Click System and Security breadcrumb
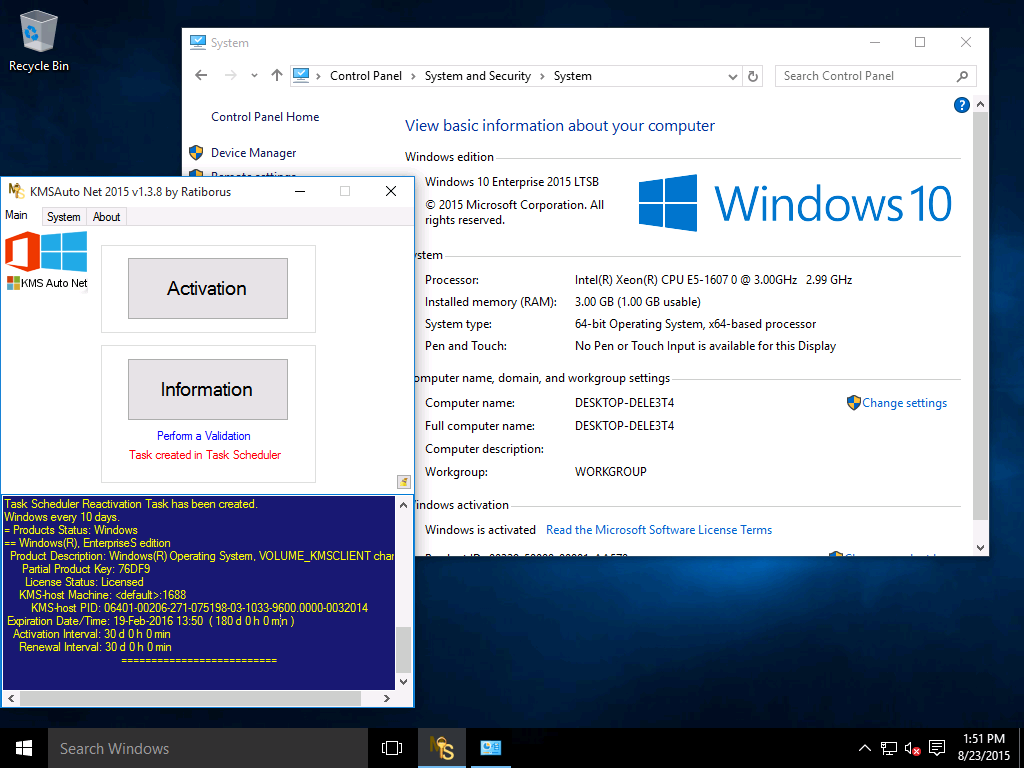The image size is (1024, 768). pyautogui.click(x=477, y=76)
